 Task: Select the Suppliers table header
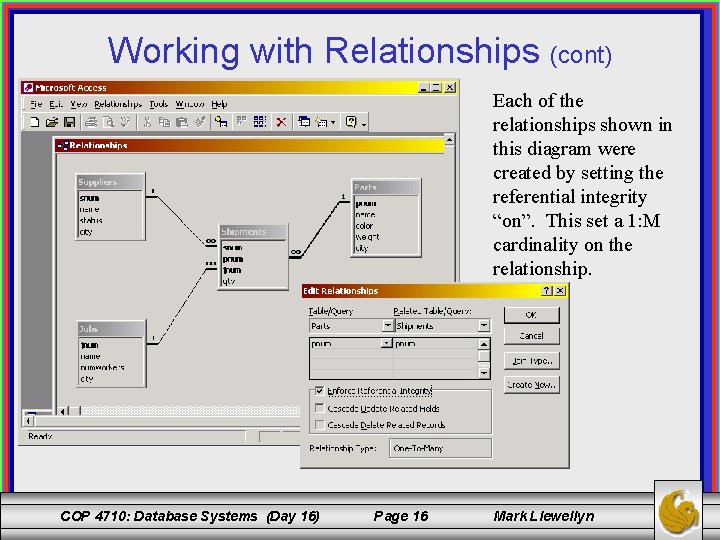[110, 182]
